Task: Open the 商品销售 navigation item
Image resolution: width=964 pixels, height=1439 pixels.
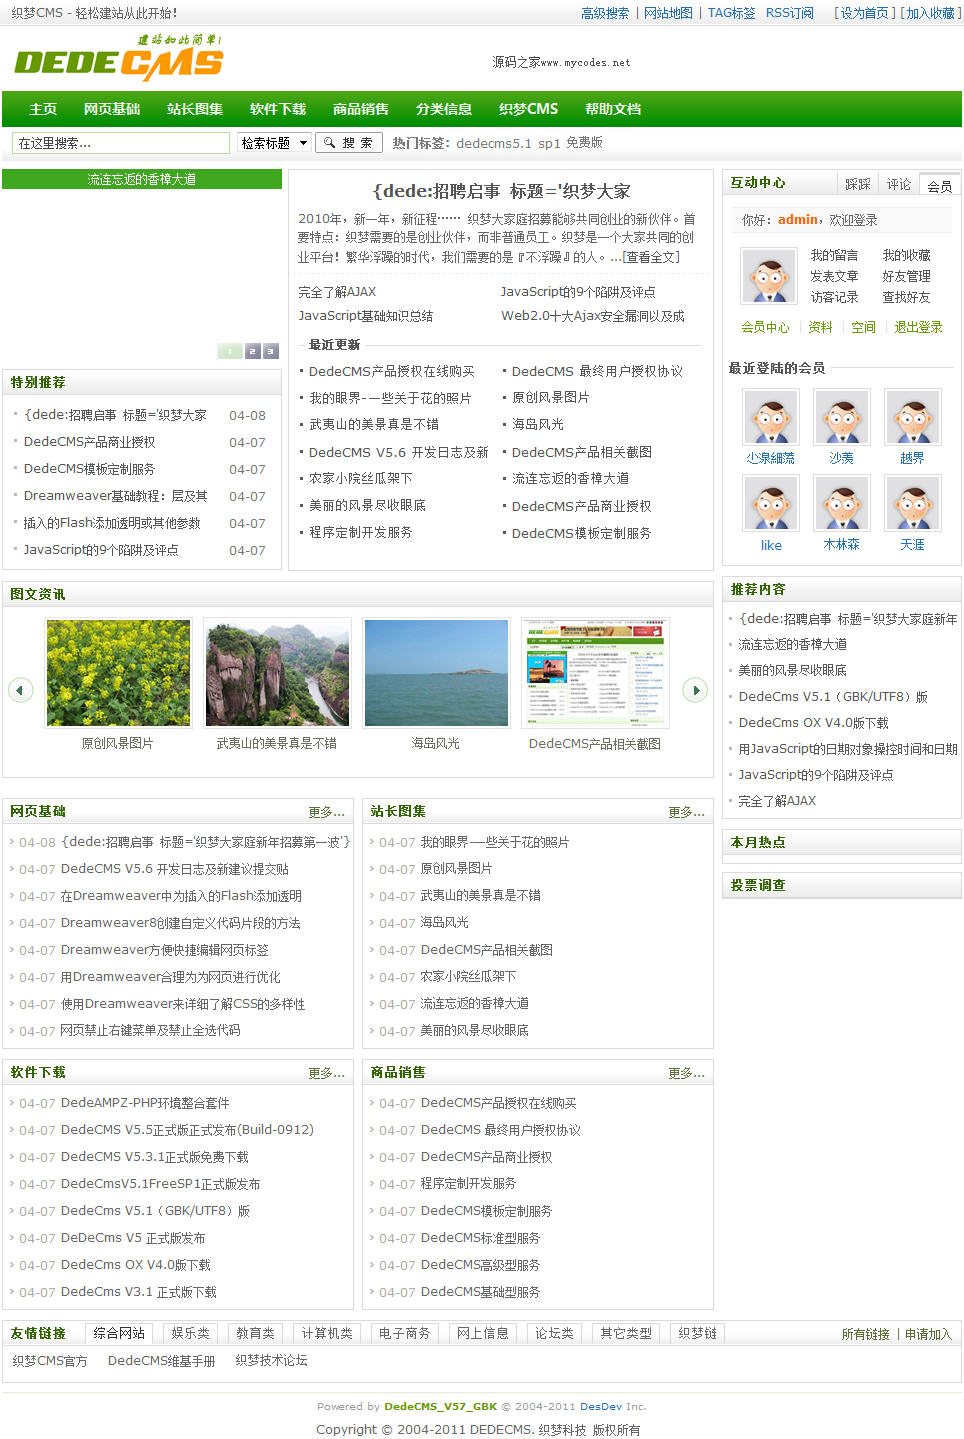Action: [361, 109]
